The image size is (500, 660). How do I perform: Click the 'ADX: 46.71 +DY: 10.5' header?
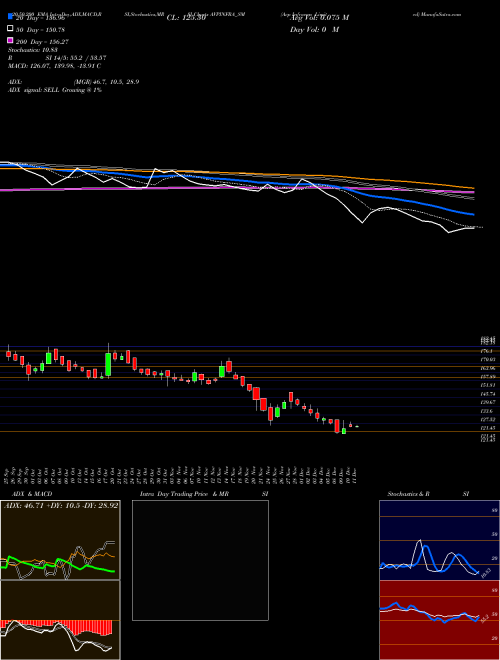tap(61, 505)
